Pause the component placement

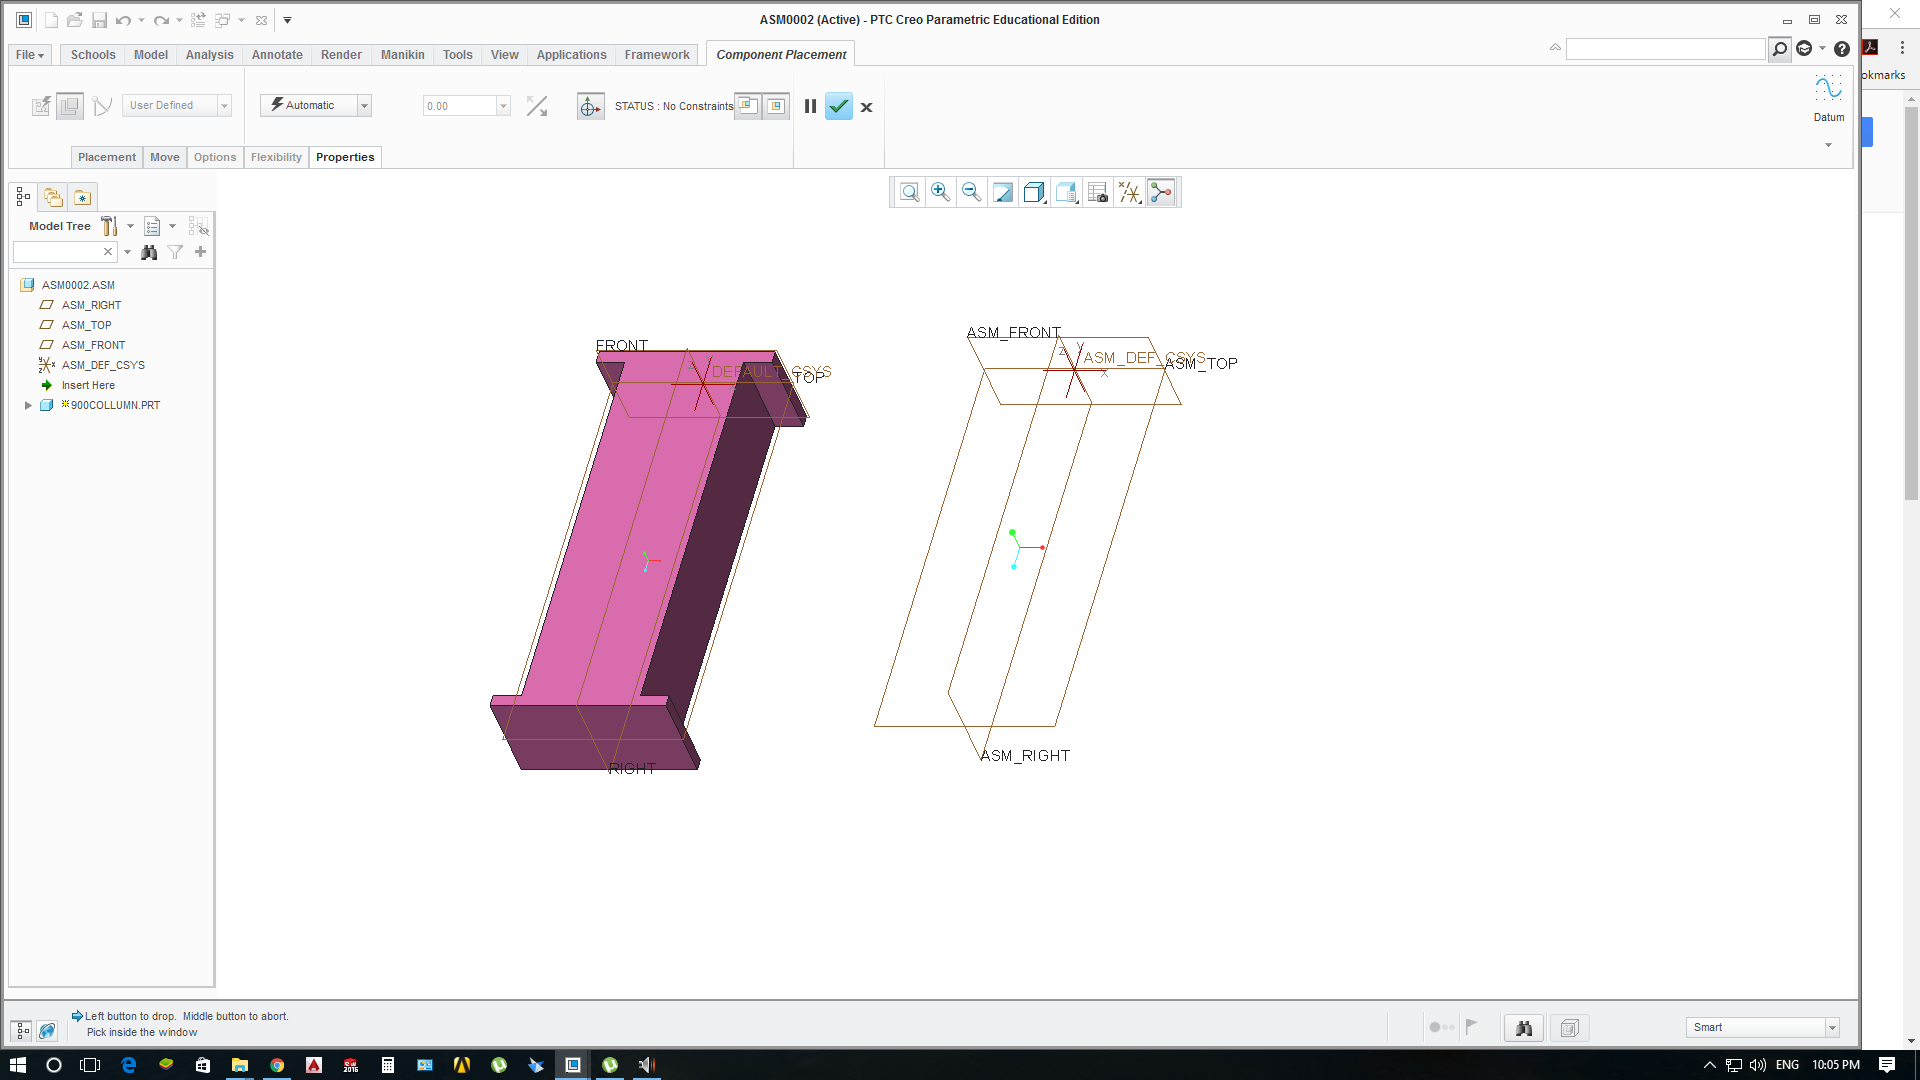[x=810, y=106]
